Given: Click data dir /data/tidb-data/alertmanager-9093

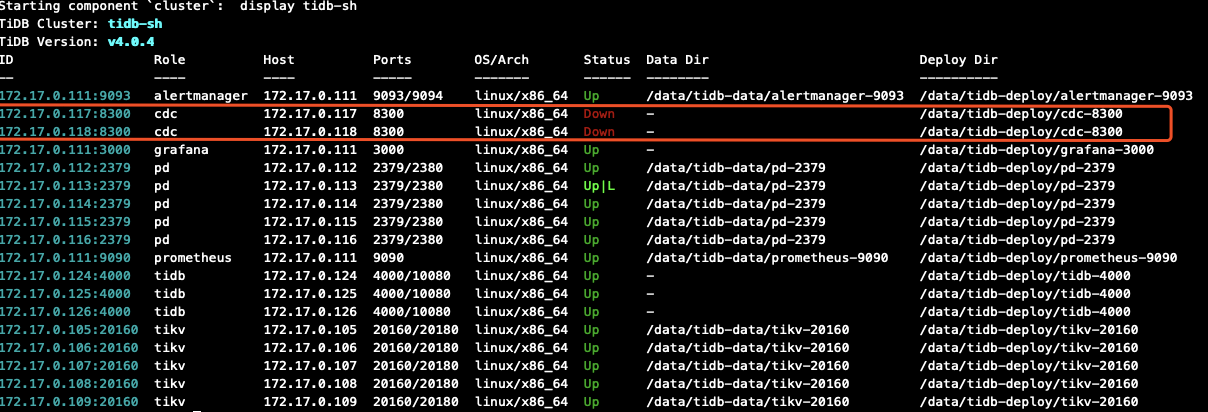Looking at the screenshot, I should tap(775, 96).
